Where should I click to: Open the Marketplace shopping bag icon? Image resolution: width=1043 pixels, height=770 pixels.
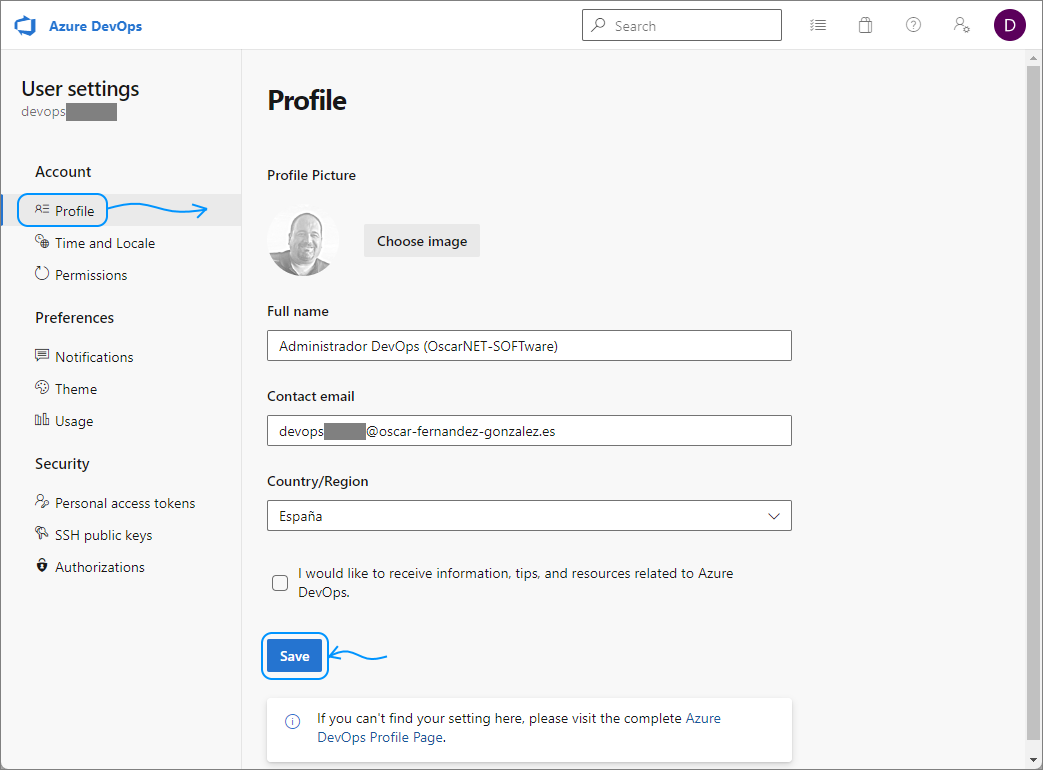[x=865, y=25]
